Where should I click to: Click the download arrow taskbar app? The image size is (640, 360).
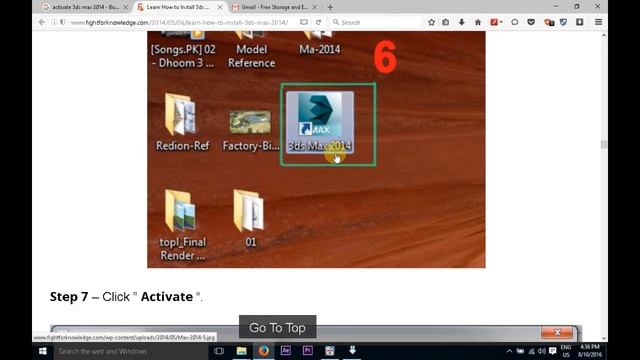tap(352, 351)
